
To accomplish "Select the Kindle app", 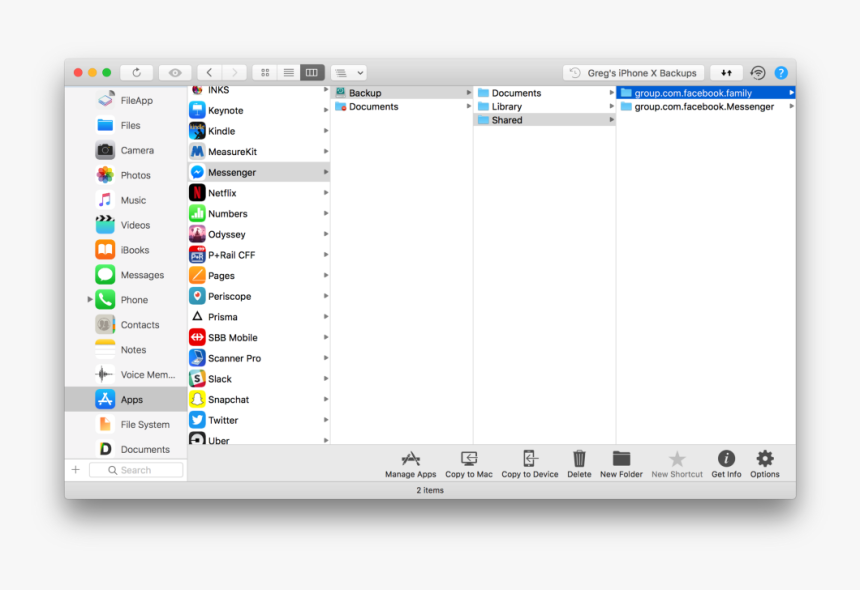I will (x=259, y=131).
